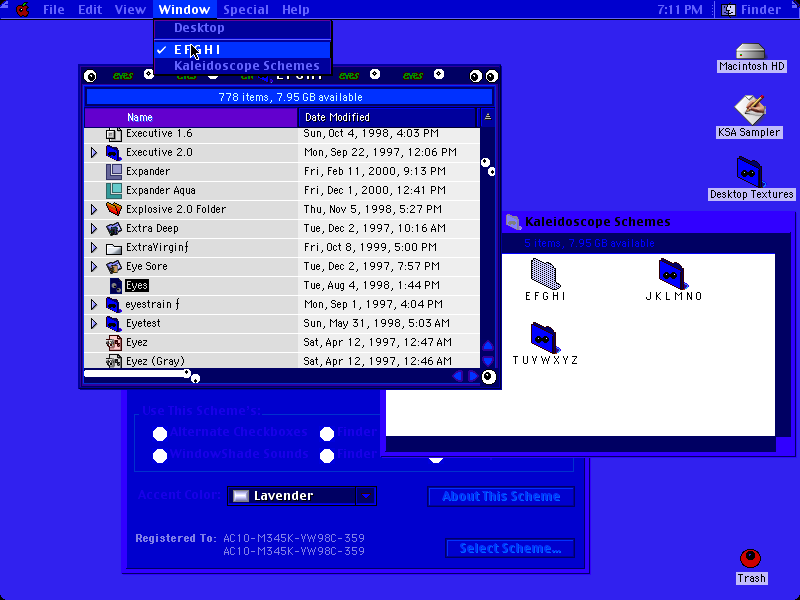Image resolution: width=800 pixels, height=600 pixels.
Task: Open the Macintosh HD drive icon
Action: [x=751, y=51]
